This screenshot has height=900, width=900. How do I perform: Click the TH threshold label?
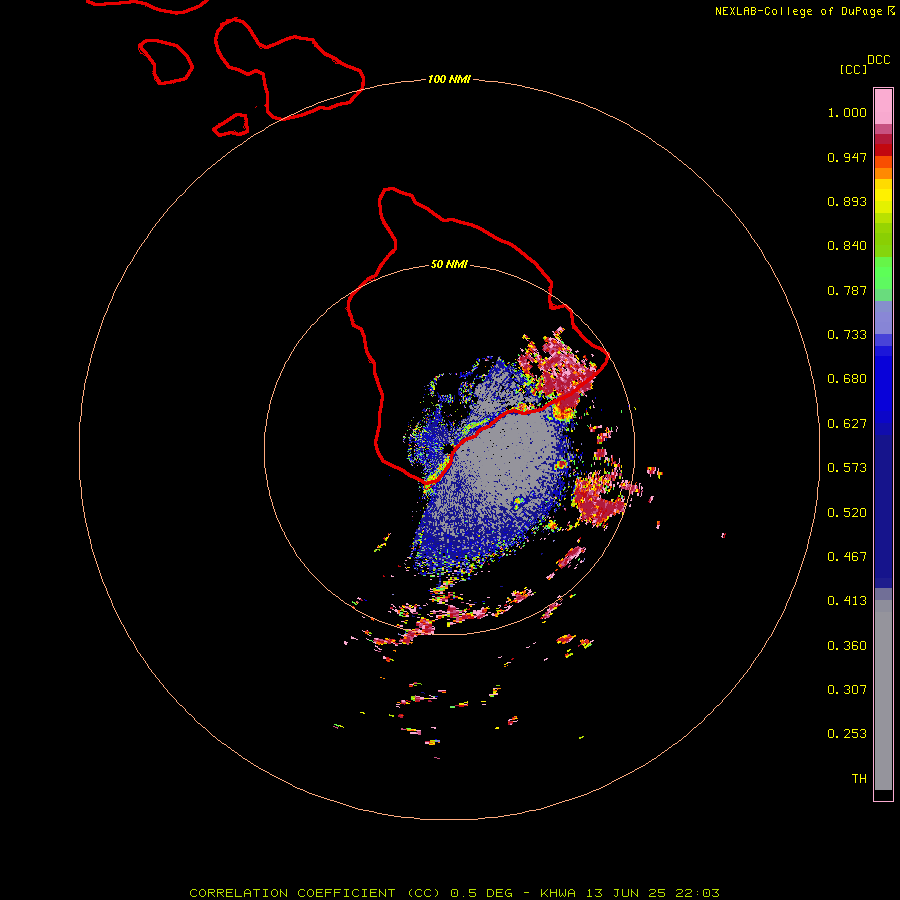point(859,779)
